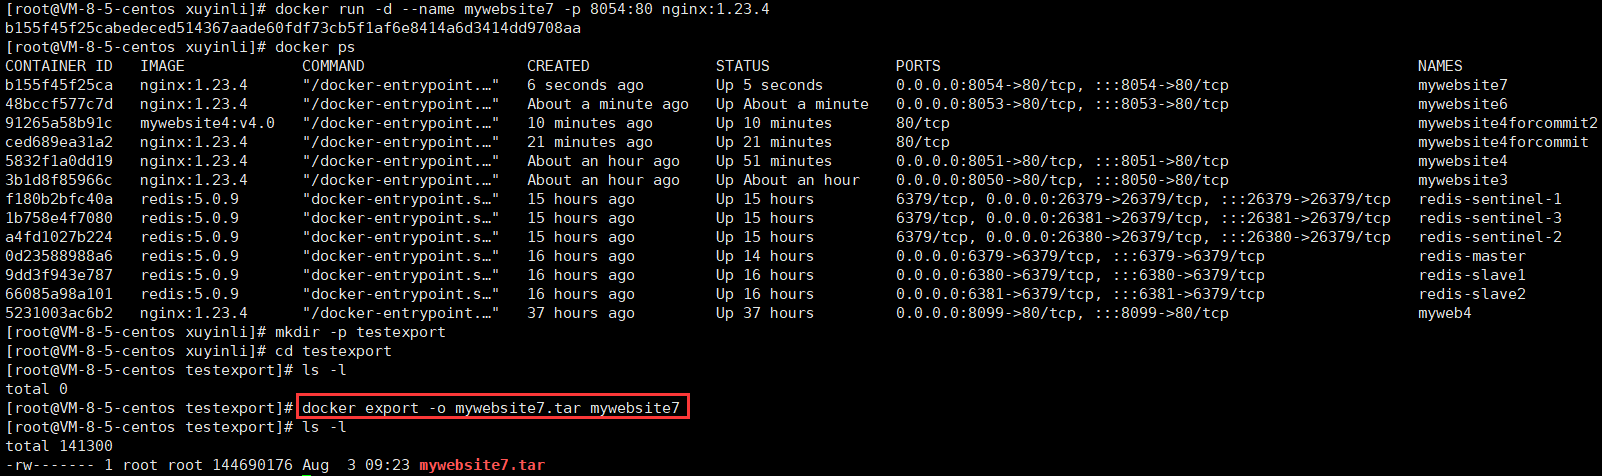The height and width of the screenshot is (476, 1602).
Task: Click the CREATED column header
Action: tap(558, 66)
